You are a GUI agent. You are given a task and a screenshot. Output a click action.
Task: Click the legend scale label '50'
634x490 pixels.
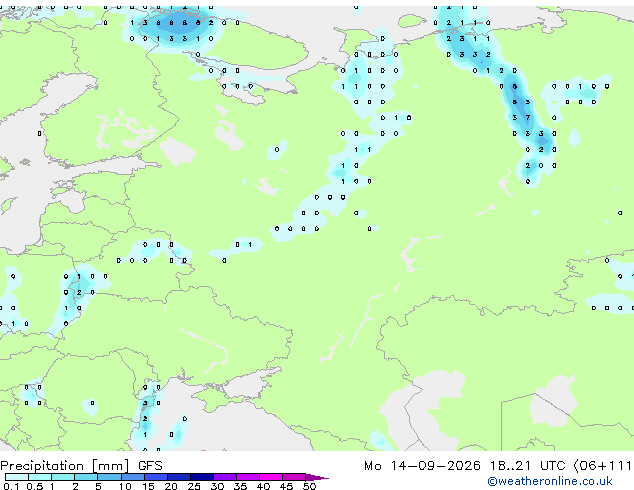tap(309, 486)
